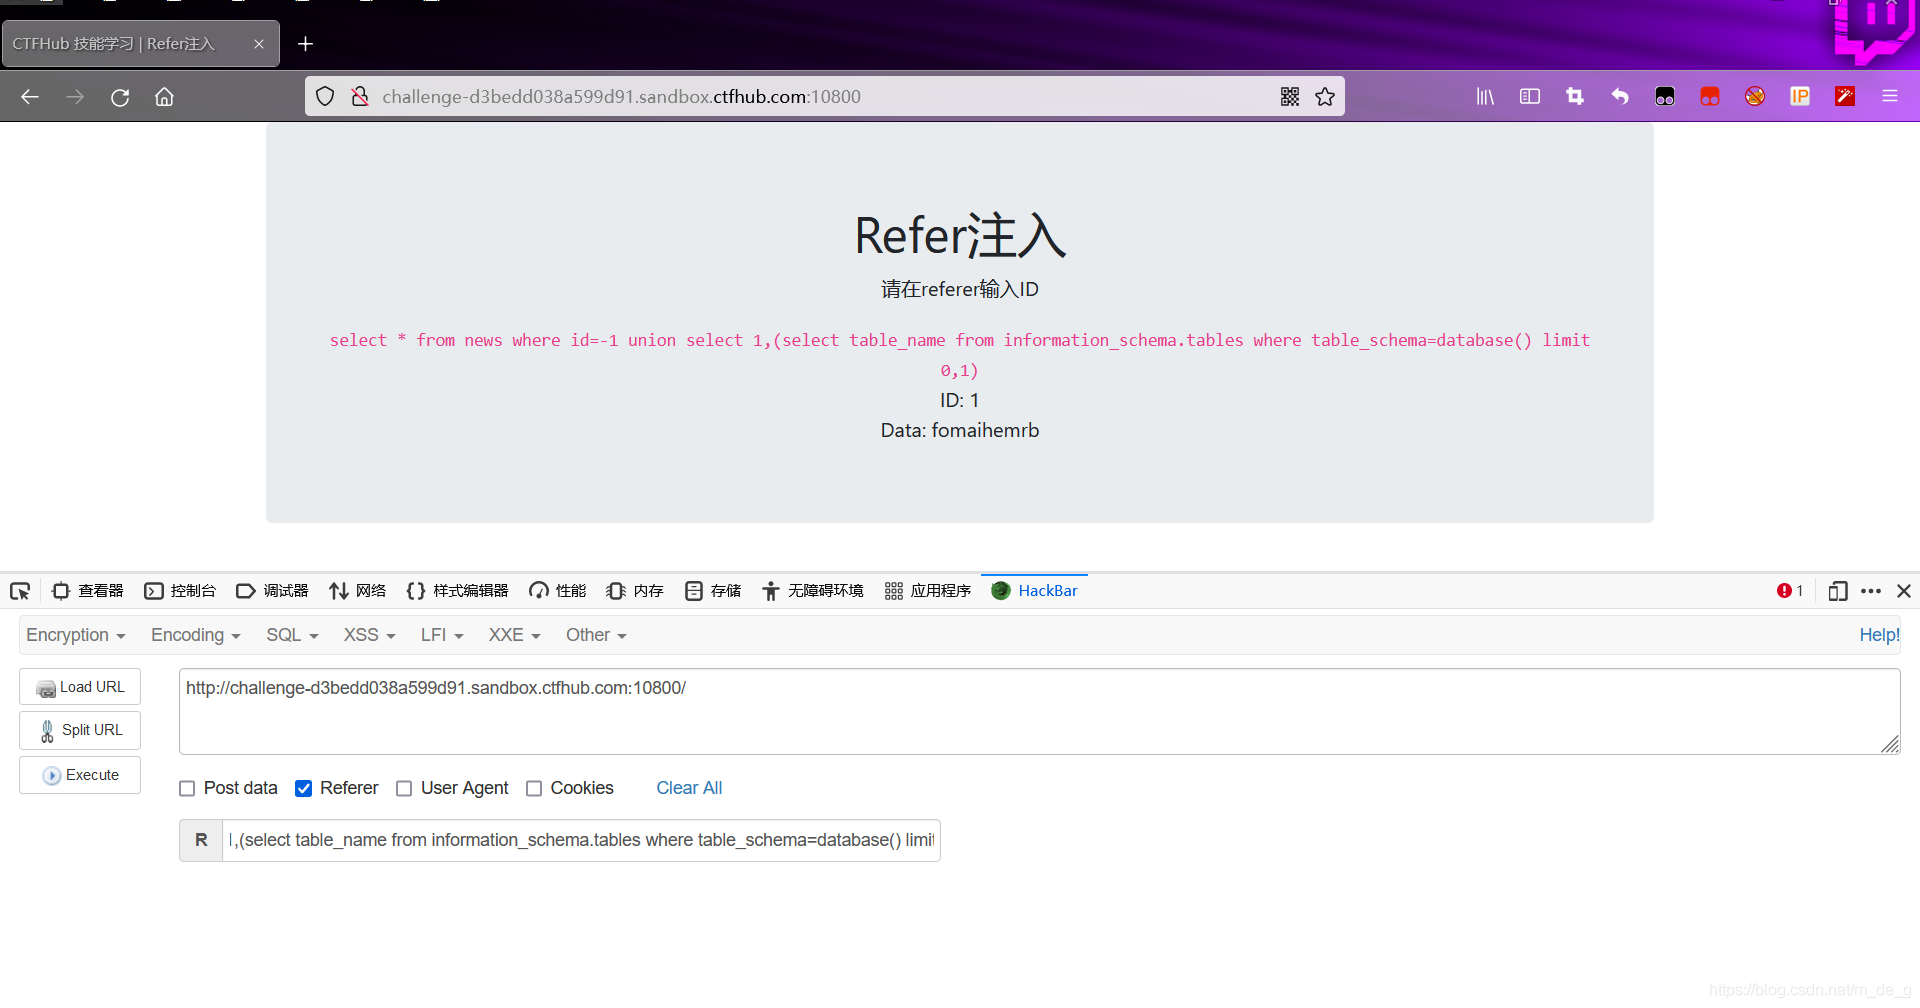Image resolution: width=1920 pixels, height=1008 pixels.
Task: Toggle the sidebar panel icon
Action: 1530,96
